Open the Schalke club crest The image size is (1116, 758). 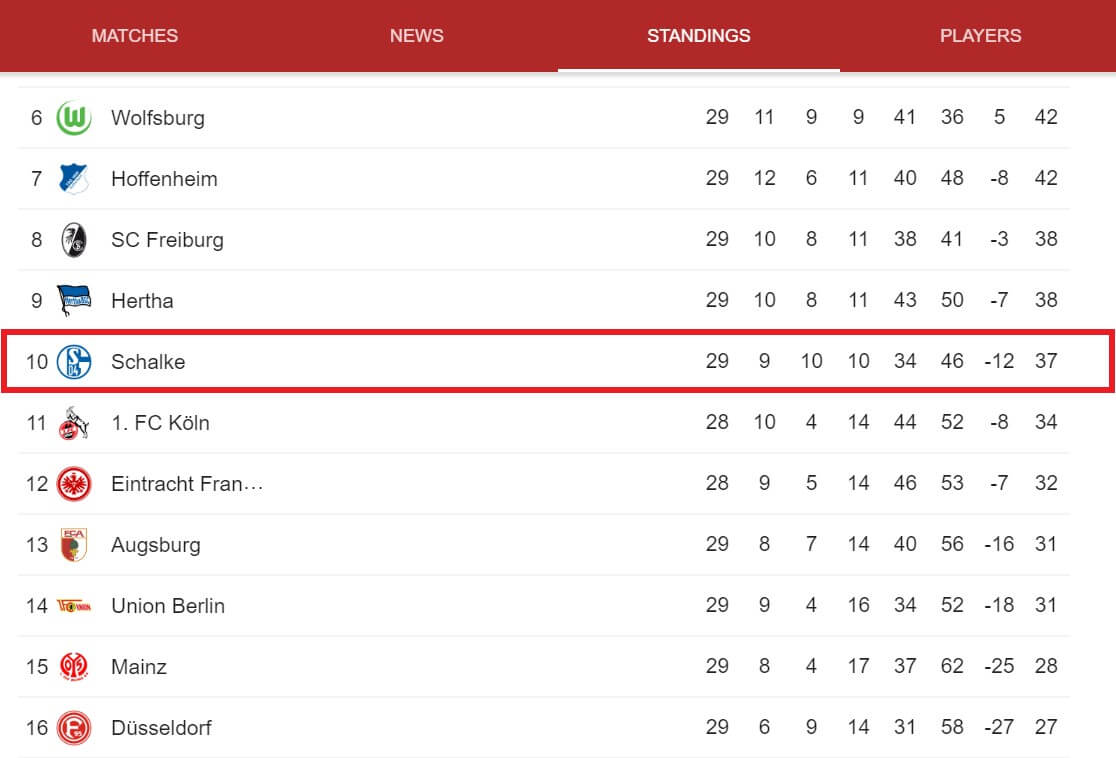[x=74, y=362]
